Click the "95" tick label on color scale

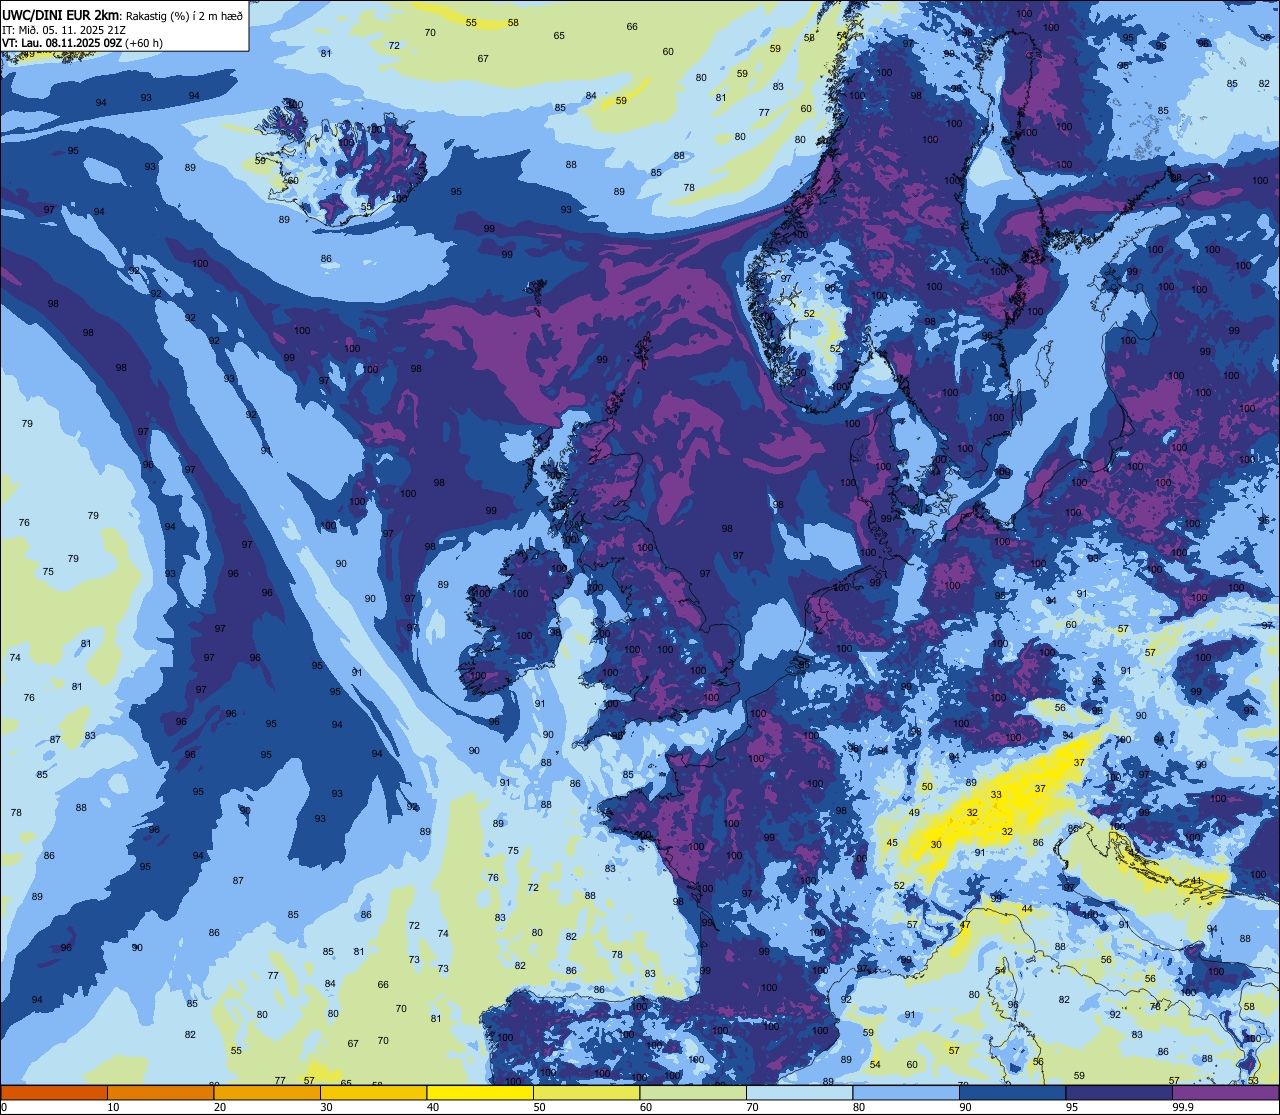(x=1073, y=1107)
